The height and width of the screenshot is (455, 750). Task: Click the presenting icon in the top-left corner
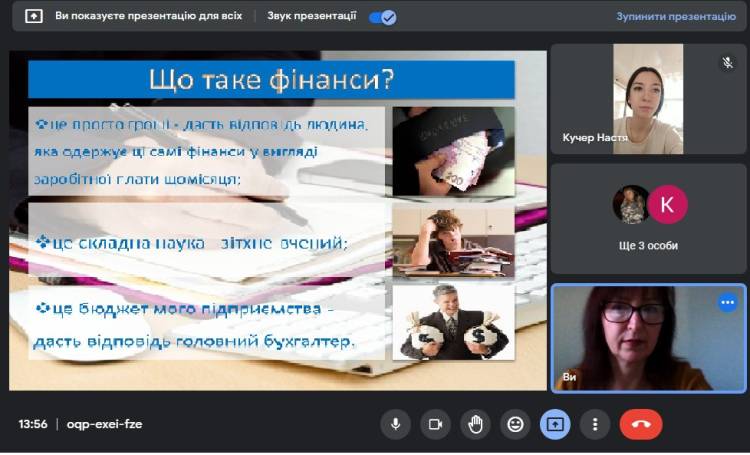tap(33, 17)
